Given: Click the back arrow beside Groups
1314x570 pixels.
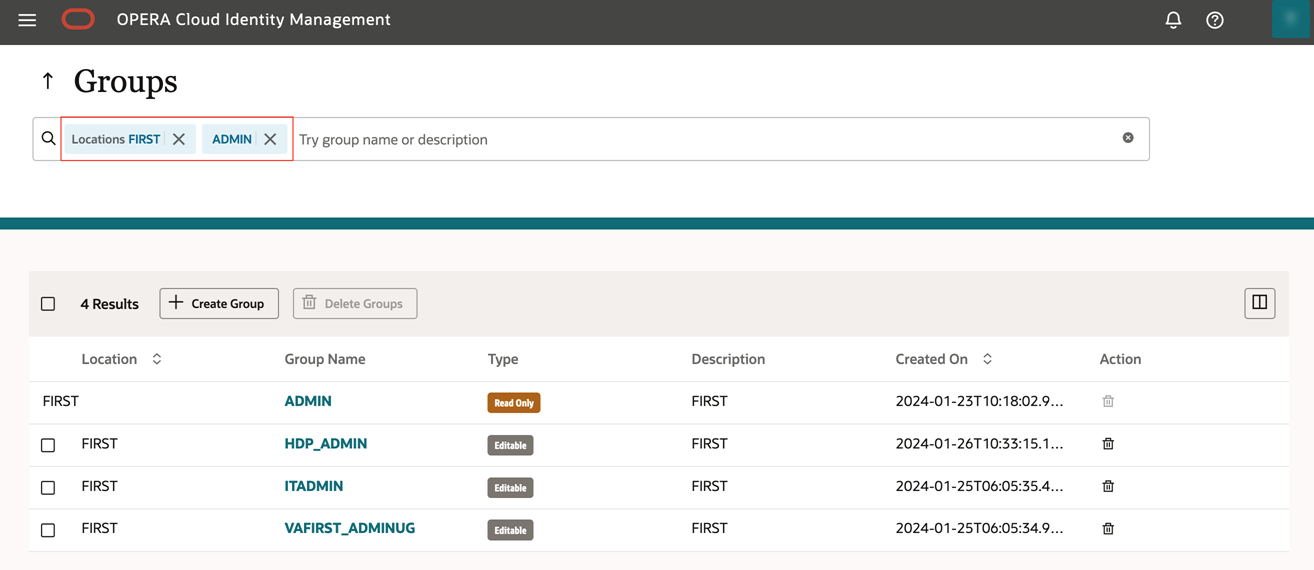Looking at the screenshot, I should tap(48, 81).
